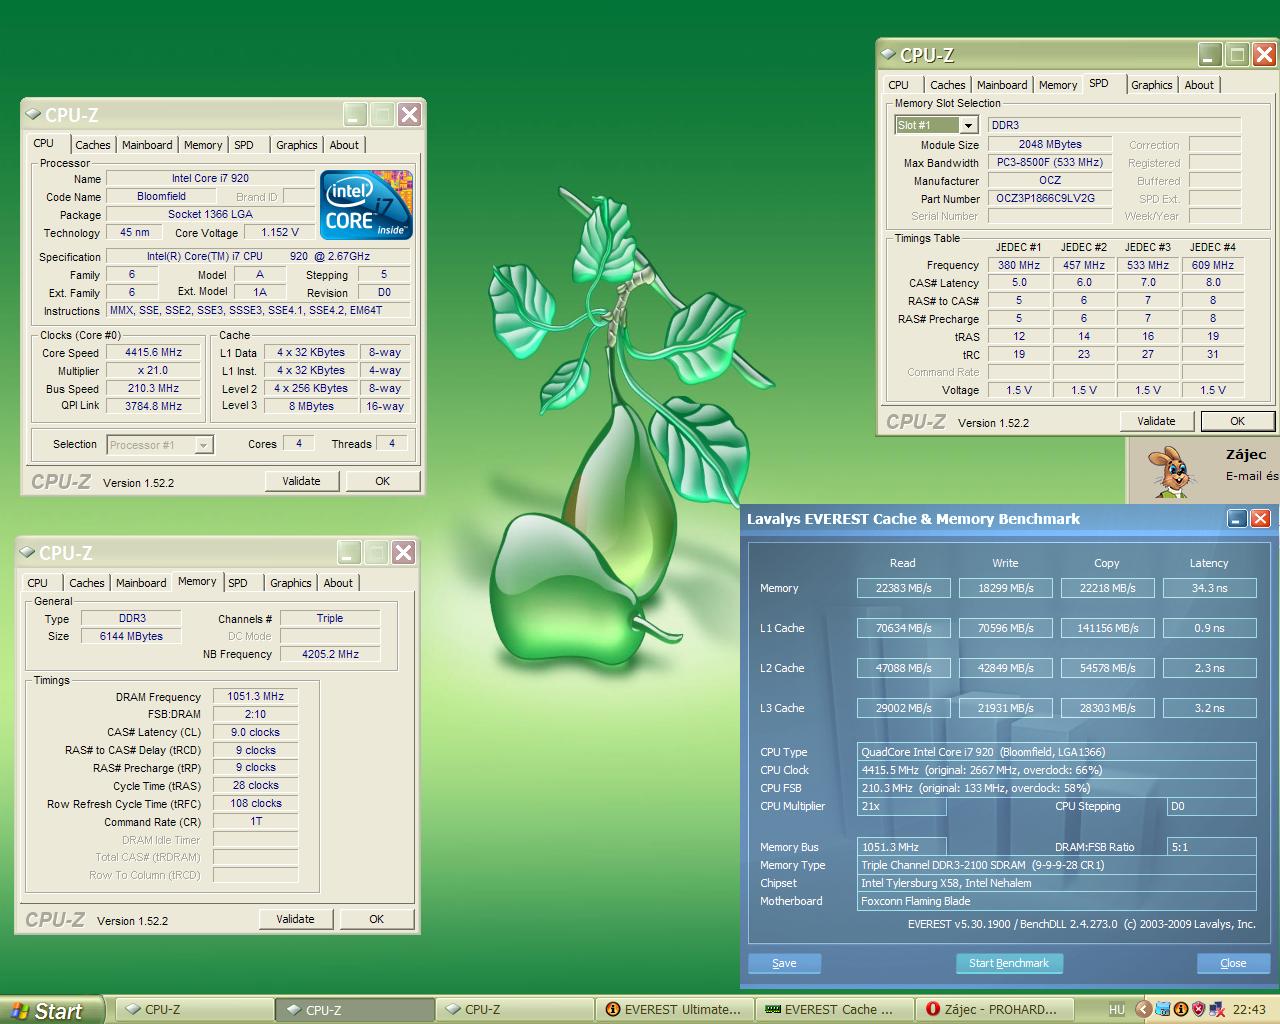The image size is (1280, 1024).
Task: Close the CPU-Z SPD window
Action: [x=1264, y=55]
